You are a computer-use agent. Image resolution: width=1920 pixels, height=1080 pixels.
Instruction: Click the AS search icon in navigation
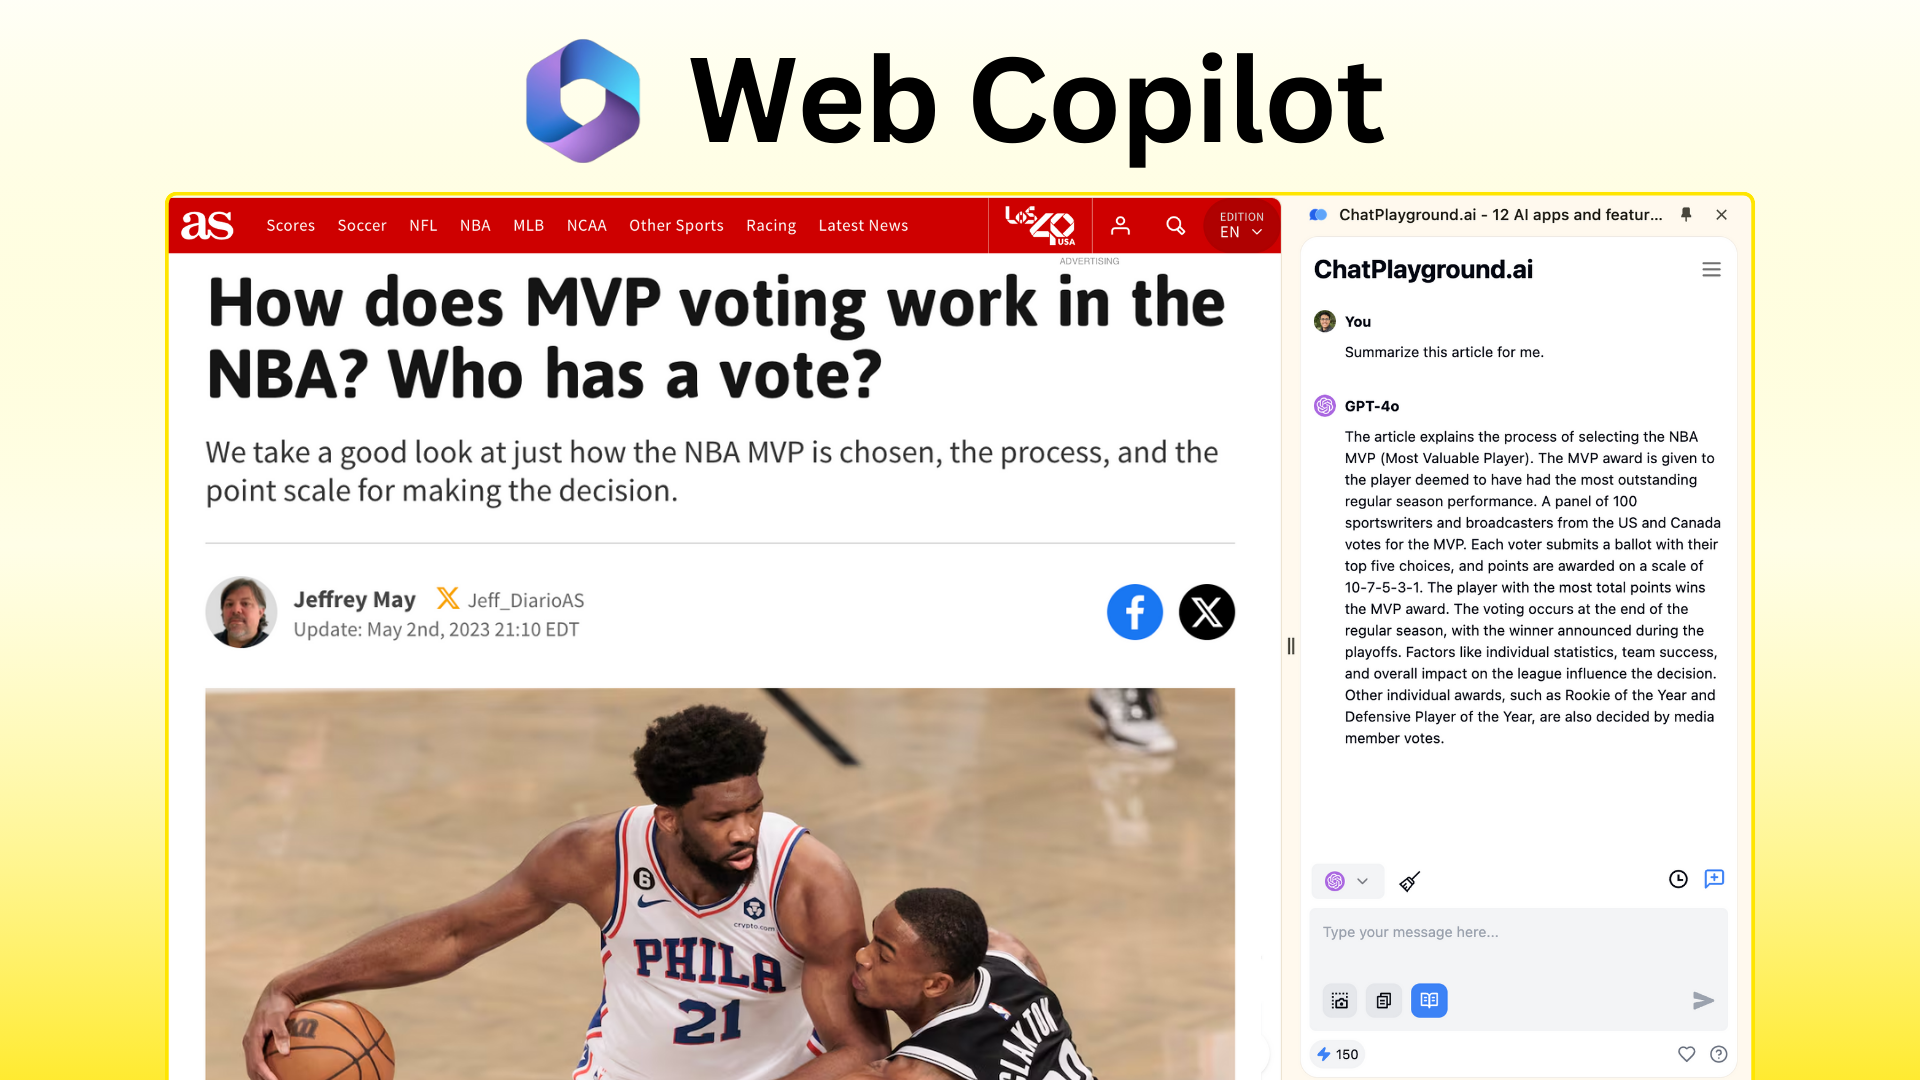point(1174,225)
